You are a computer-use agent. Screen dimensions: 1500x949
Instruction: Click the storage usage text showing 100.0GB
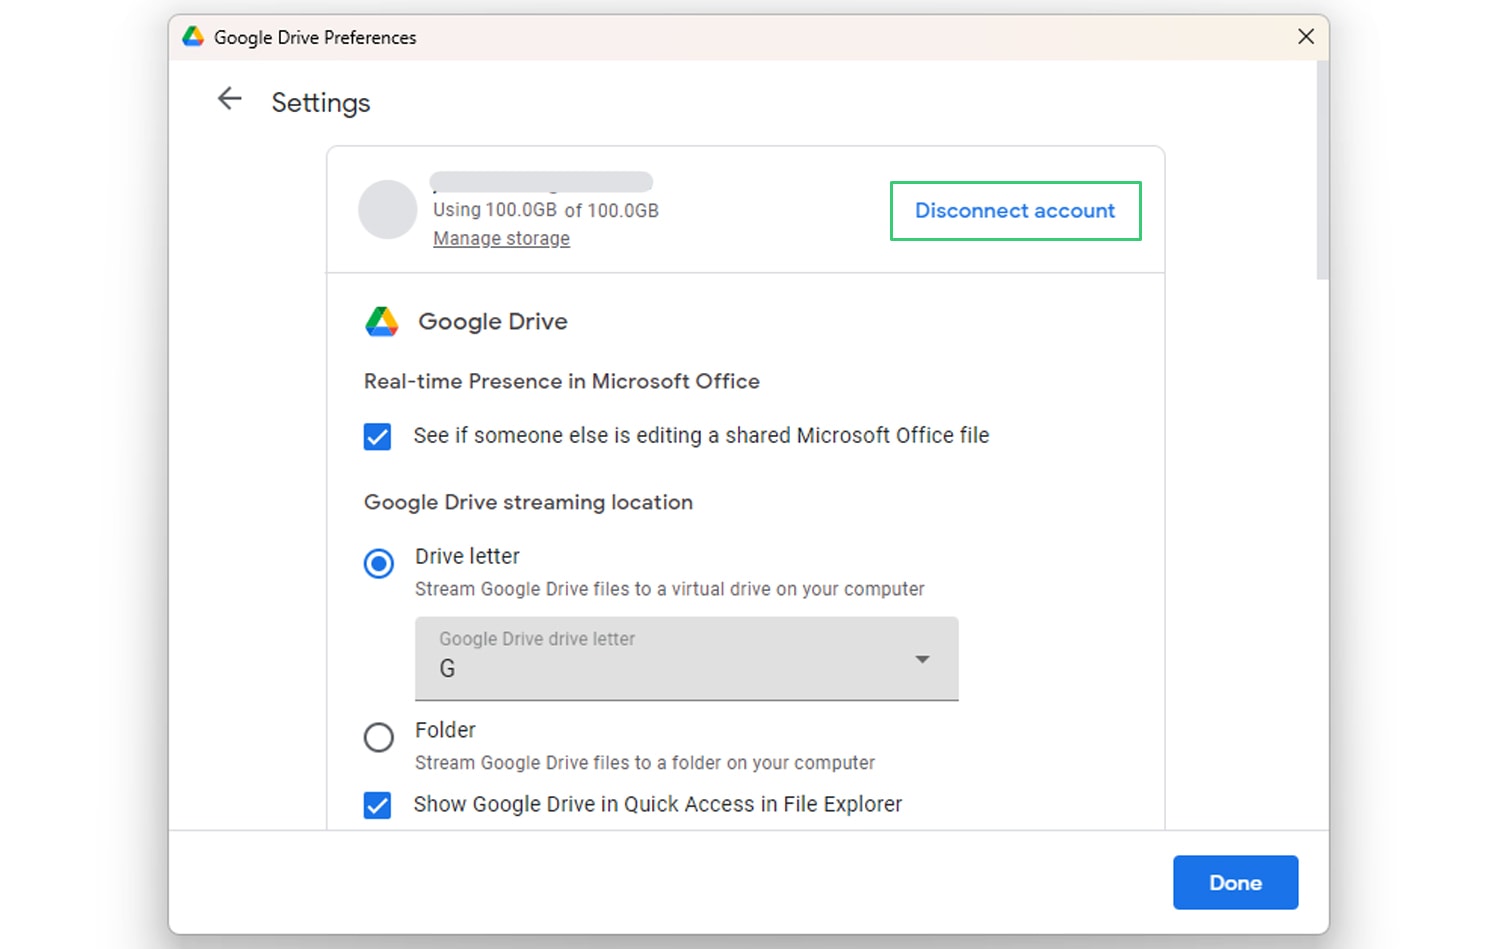(545, 210)
